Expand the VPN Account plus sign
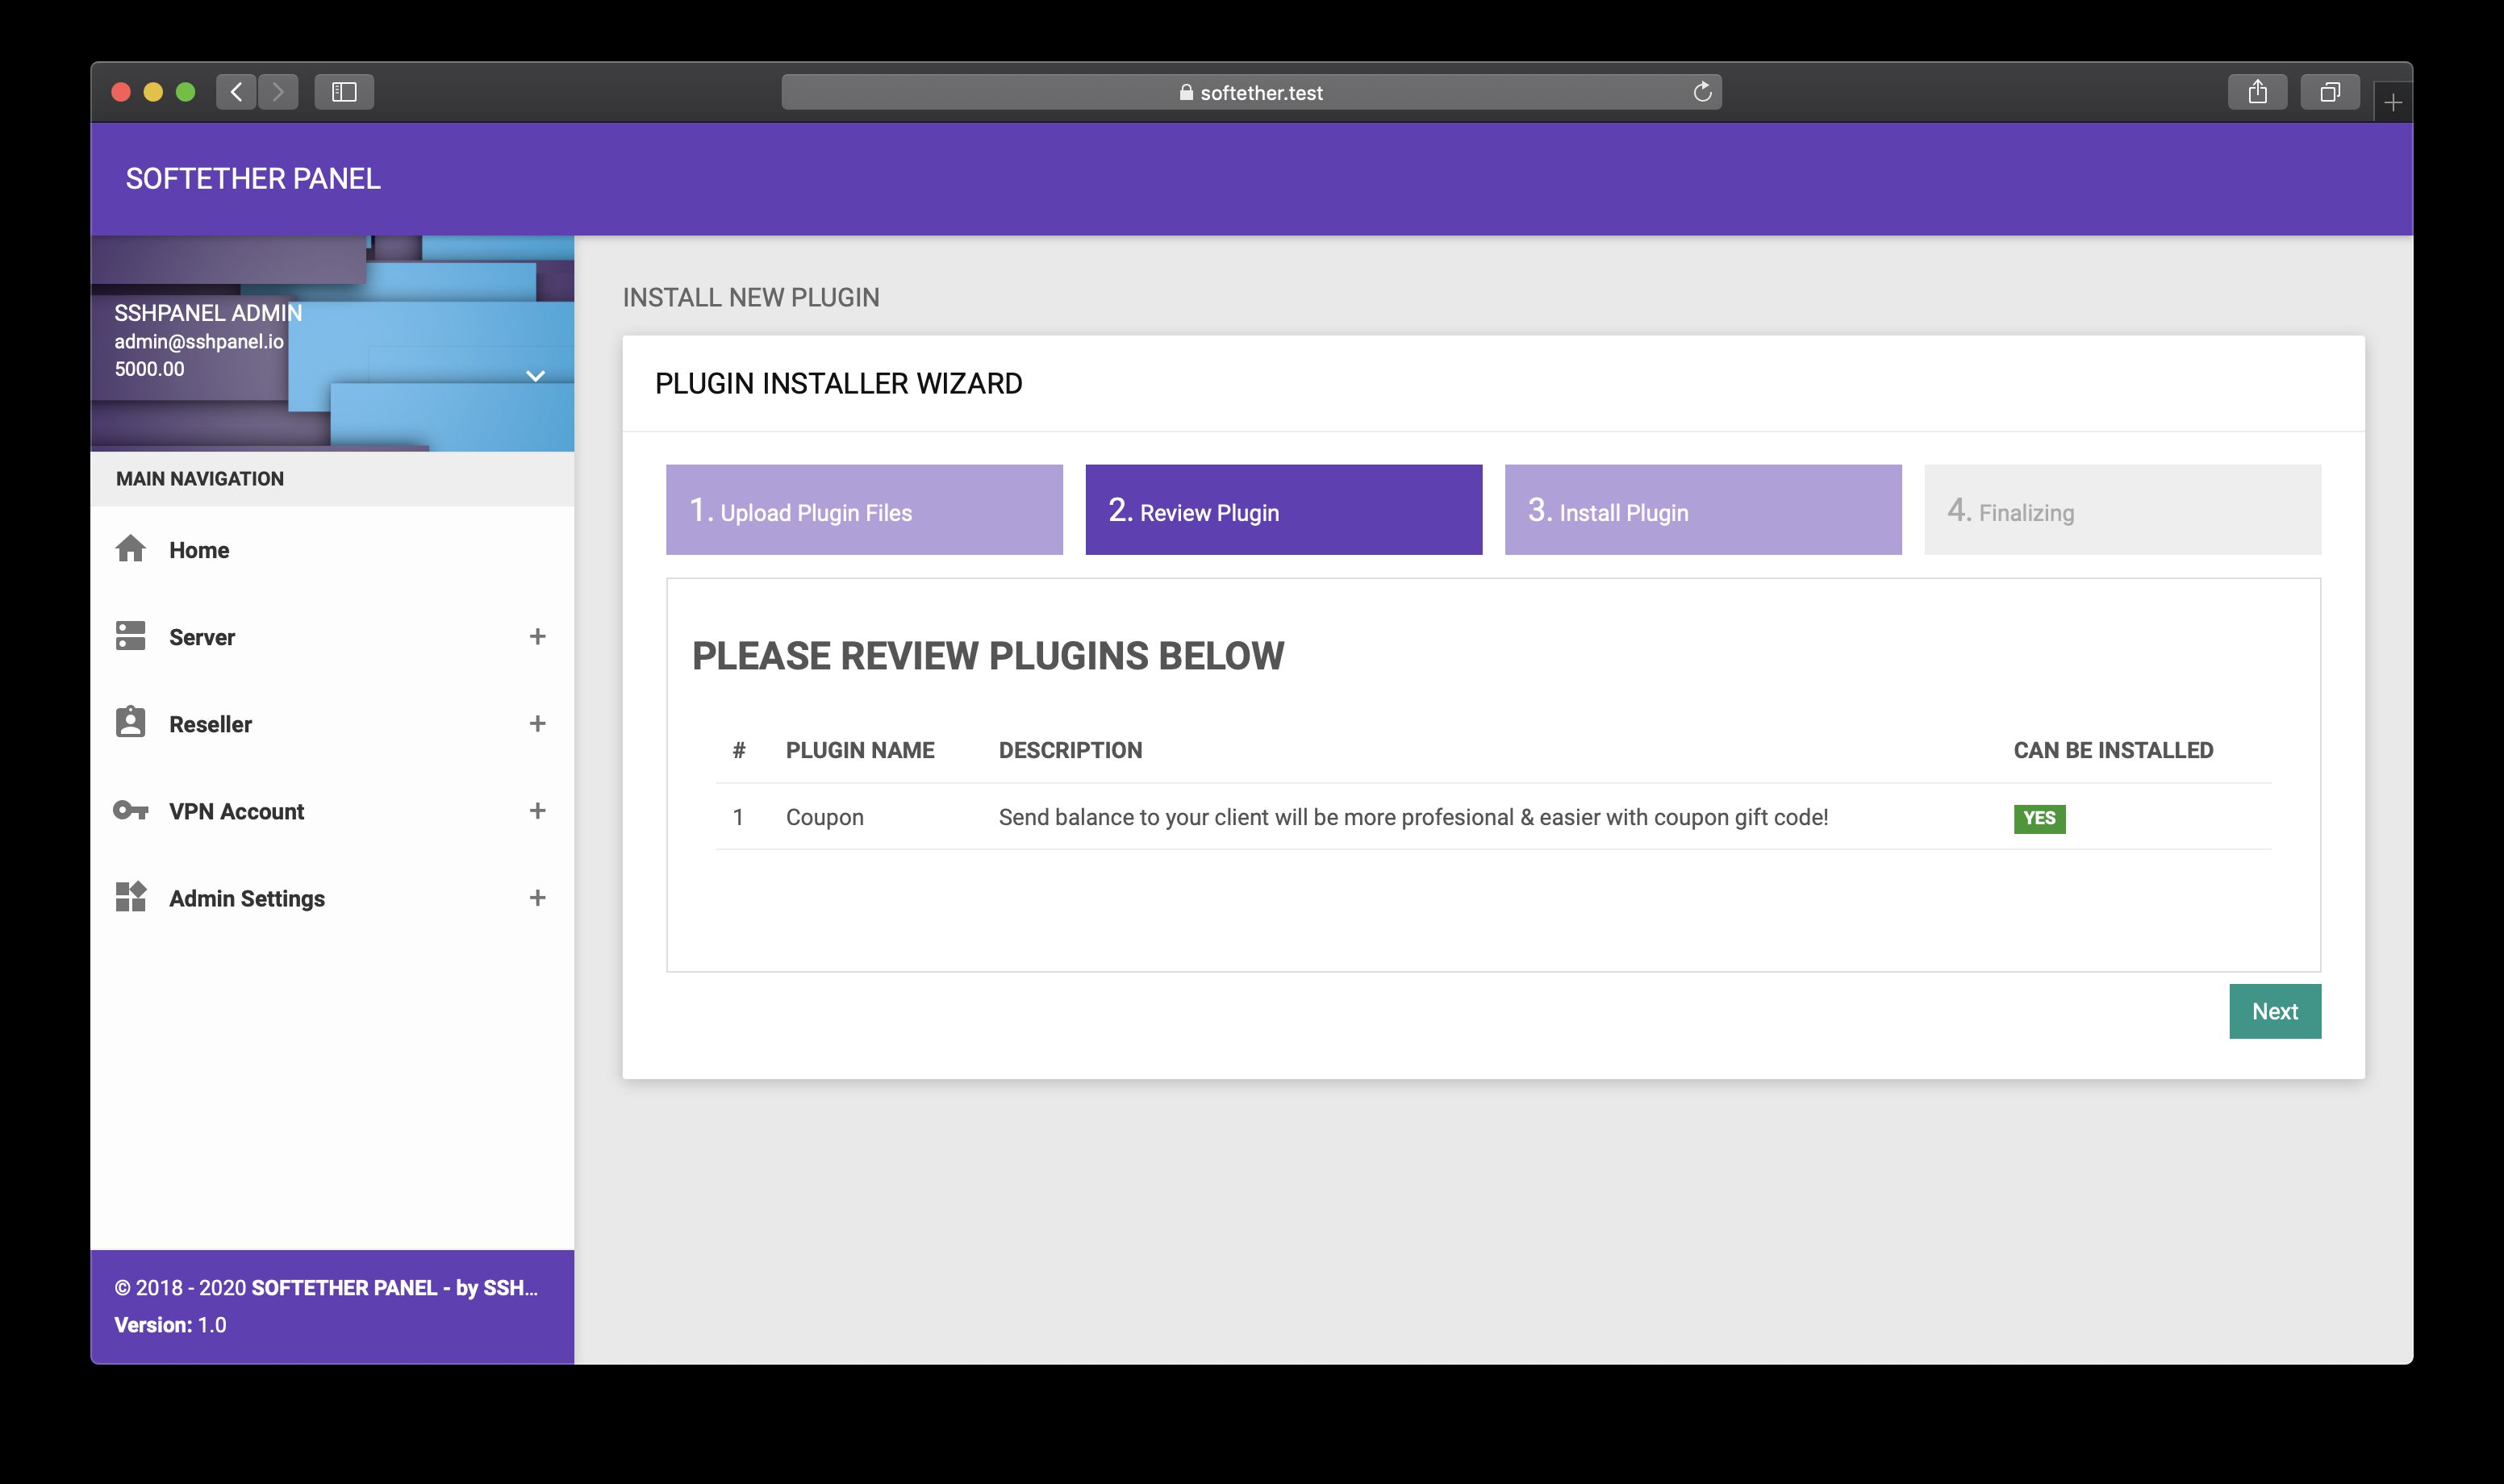The width and height of the screenshot is (2504, 1484). (537, 810)
